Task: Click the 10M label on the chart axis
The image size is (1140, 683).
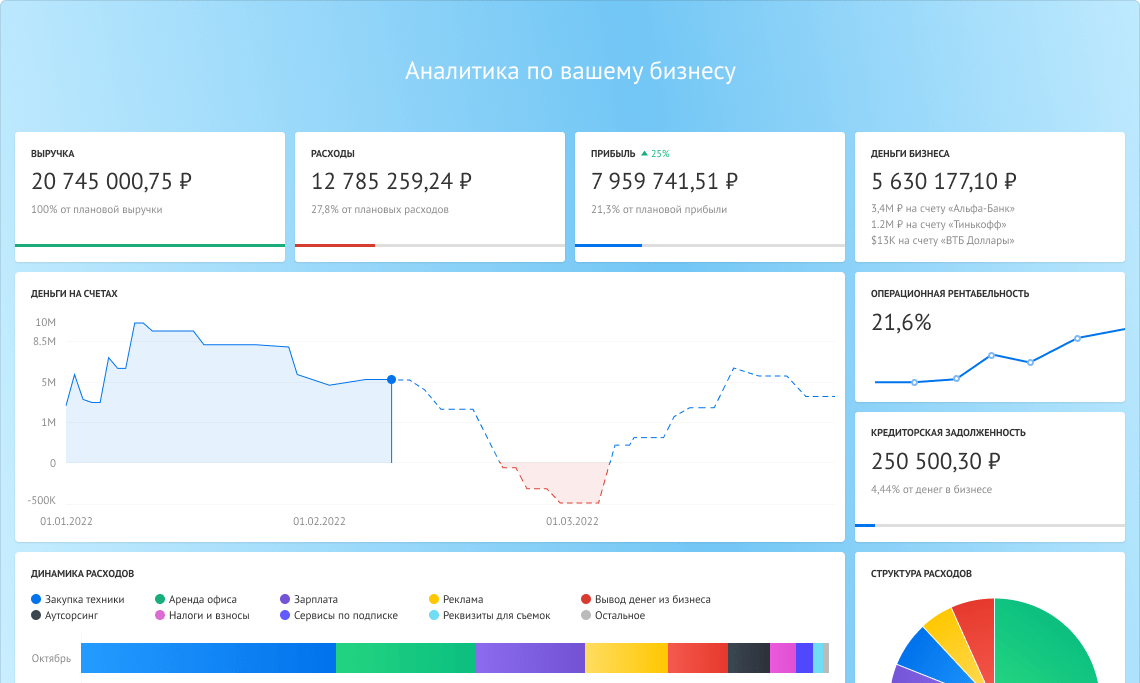Action: pyautogui.click(x=45, y=322)
